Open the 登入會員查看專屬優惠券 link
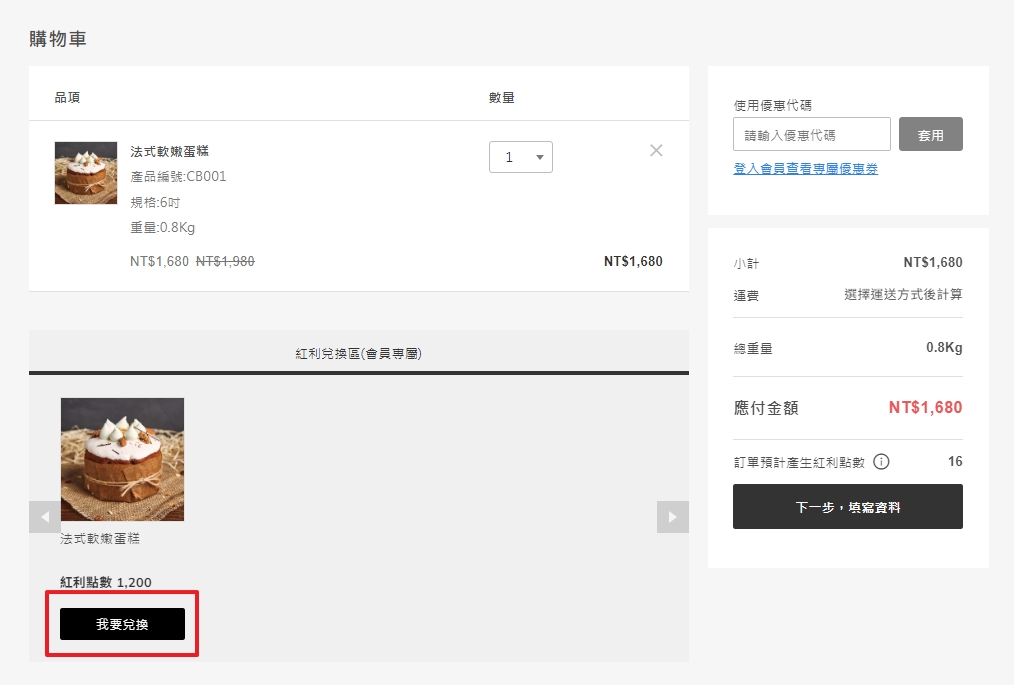The height and width of the screenshot is (685, 1014). pyautogui.click(x=805, y=169)
